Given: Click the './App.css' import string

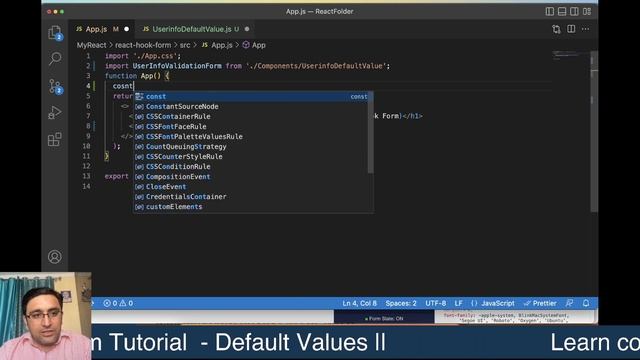Looking at the screenshot, I should pos(155,56).
